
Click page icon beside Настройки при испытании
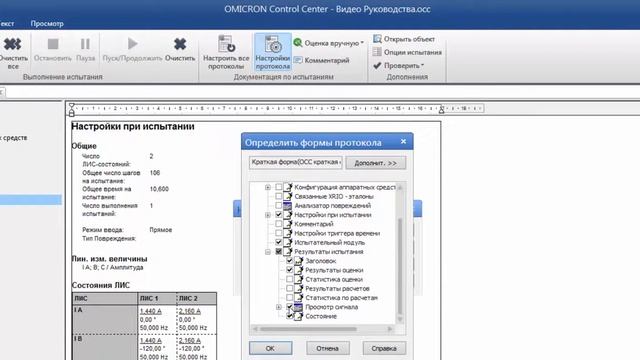click(x=288, y=215)
